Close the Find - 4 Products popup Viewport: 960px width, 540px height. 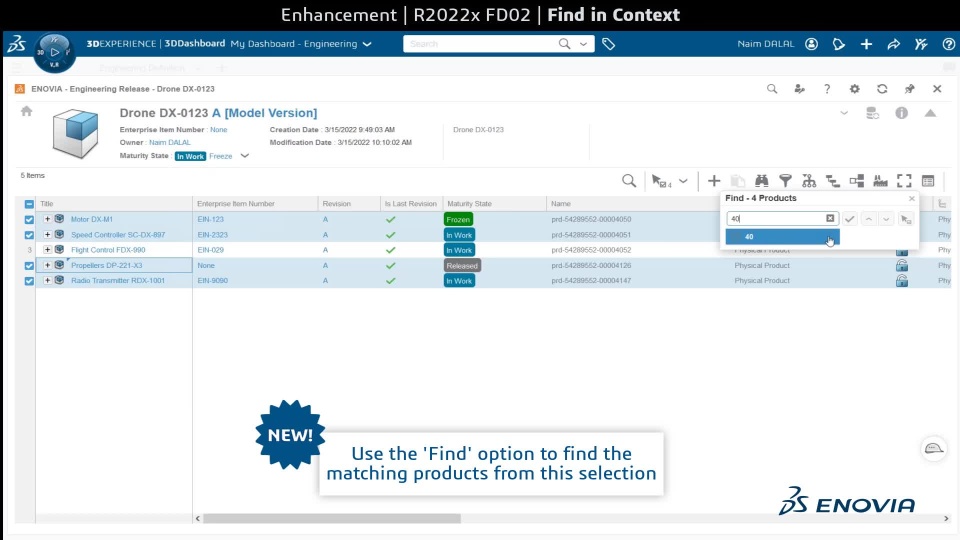[912, 198]
